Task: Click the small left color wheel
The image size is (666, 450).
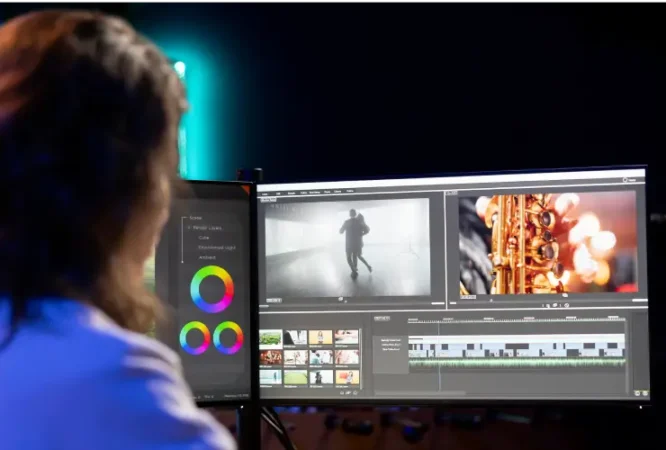Action: click(195, 338)
